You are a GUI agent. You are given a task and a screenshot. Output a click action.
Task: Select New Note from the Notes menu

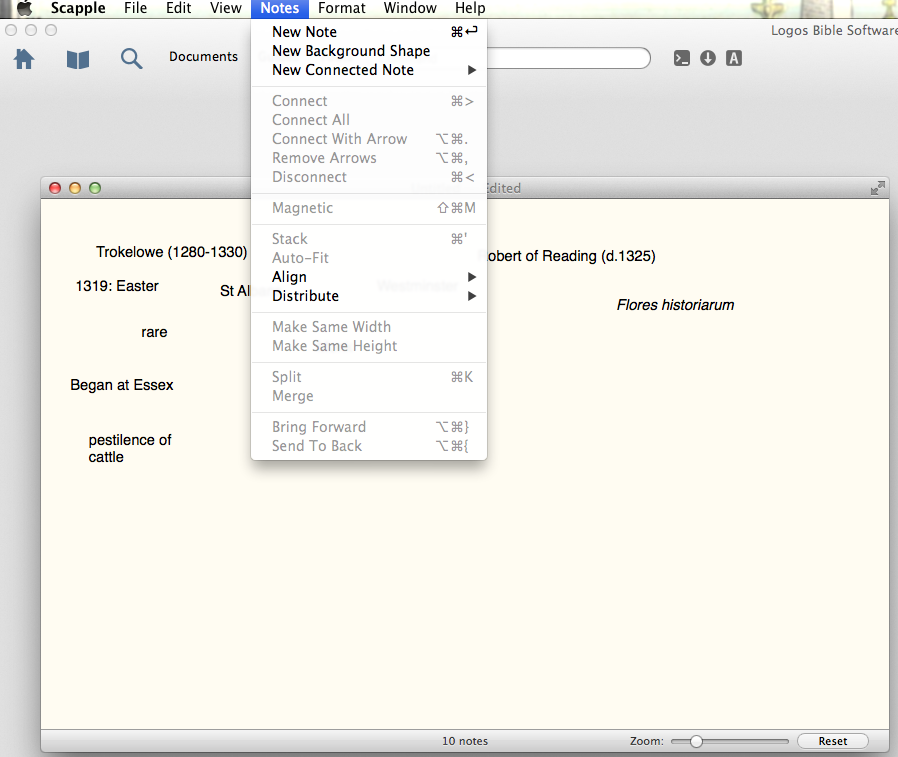pyautogui.click(x=303, y=31)
